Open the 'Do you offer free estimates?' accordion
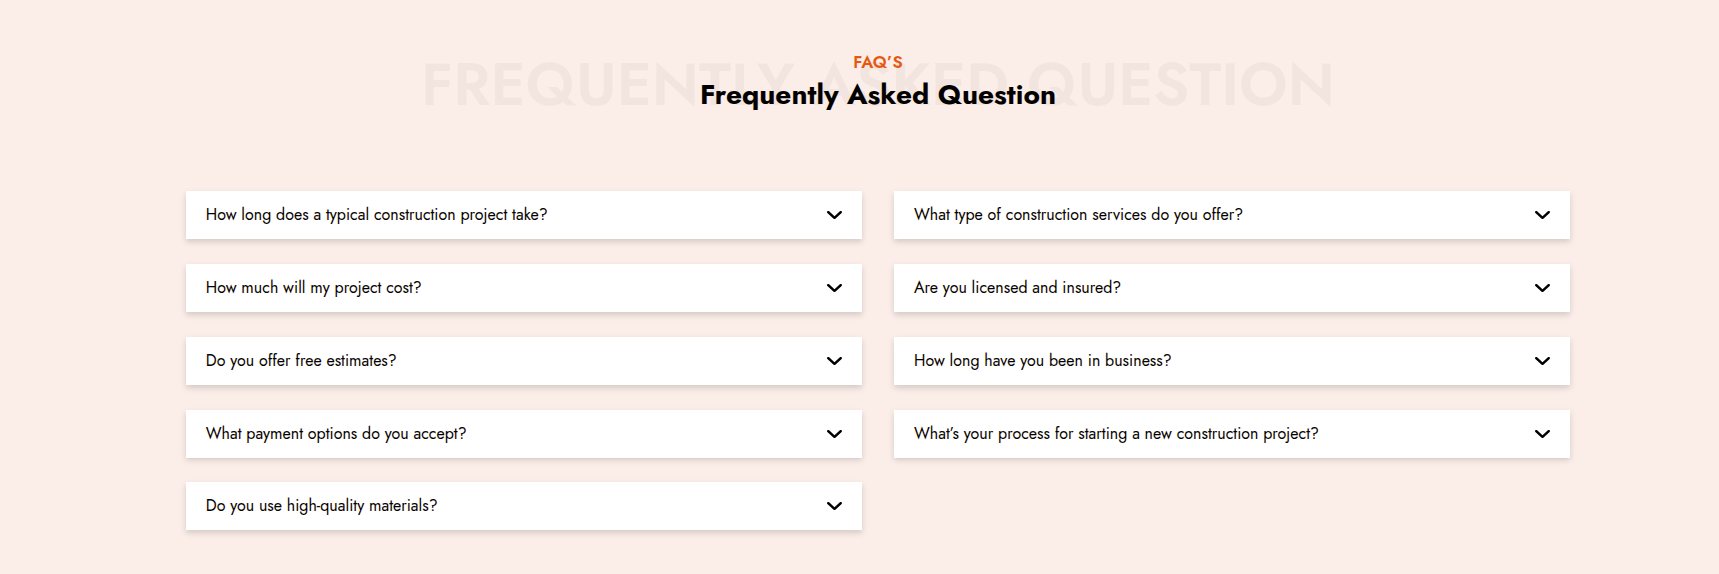 click(x=301, y=361)
